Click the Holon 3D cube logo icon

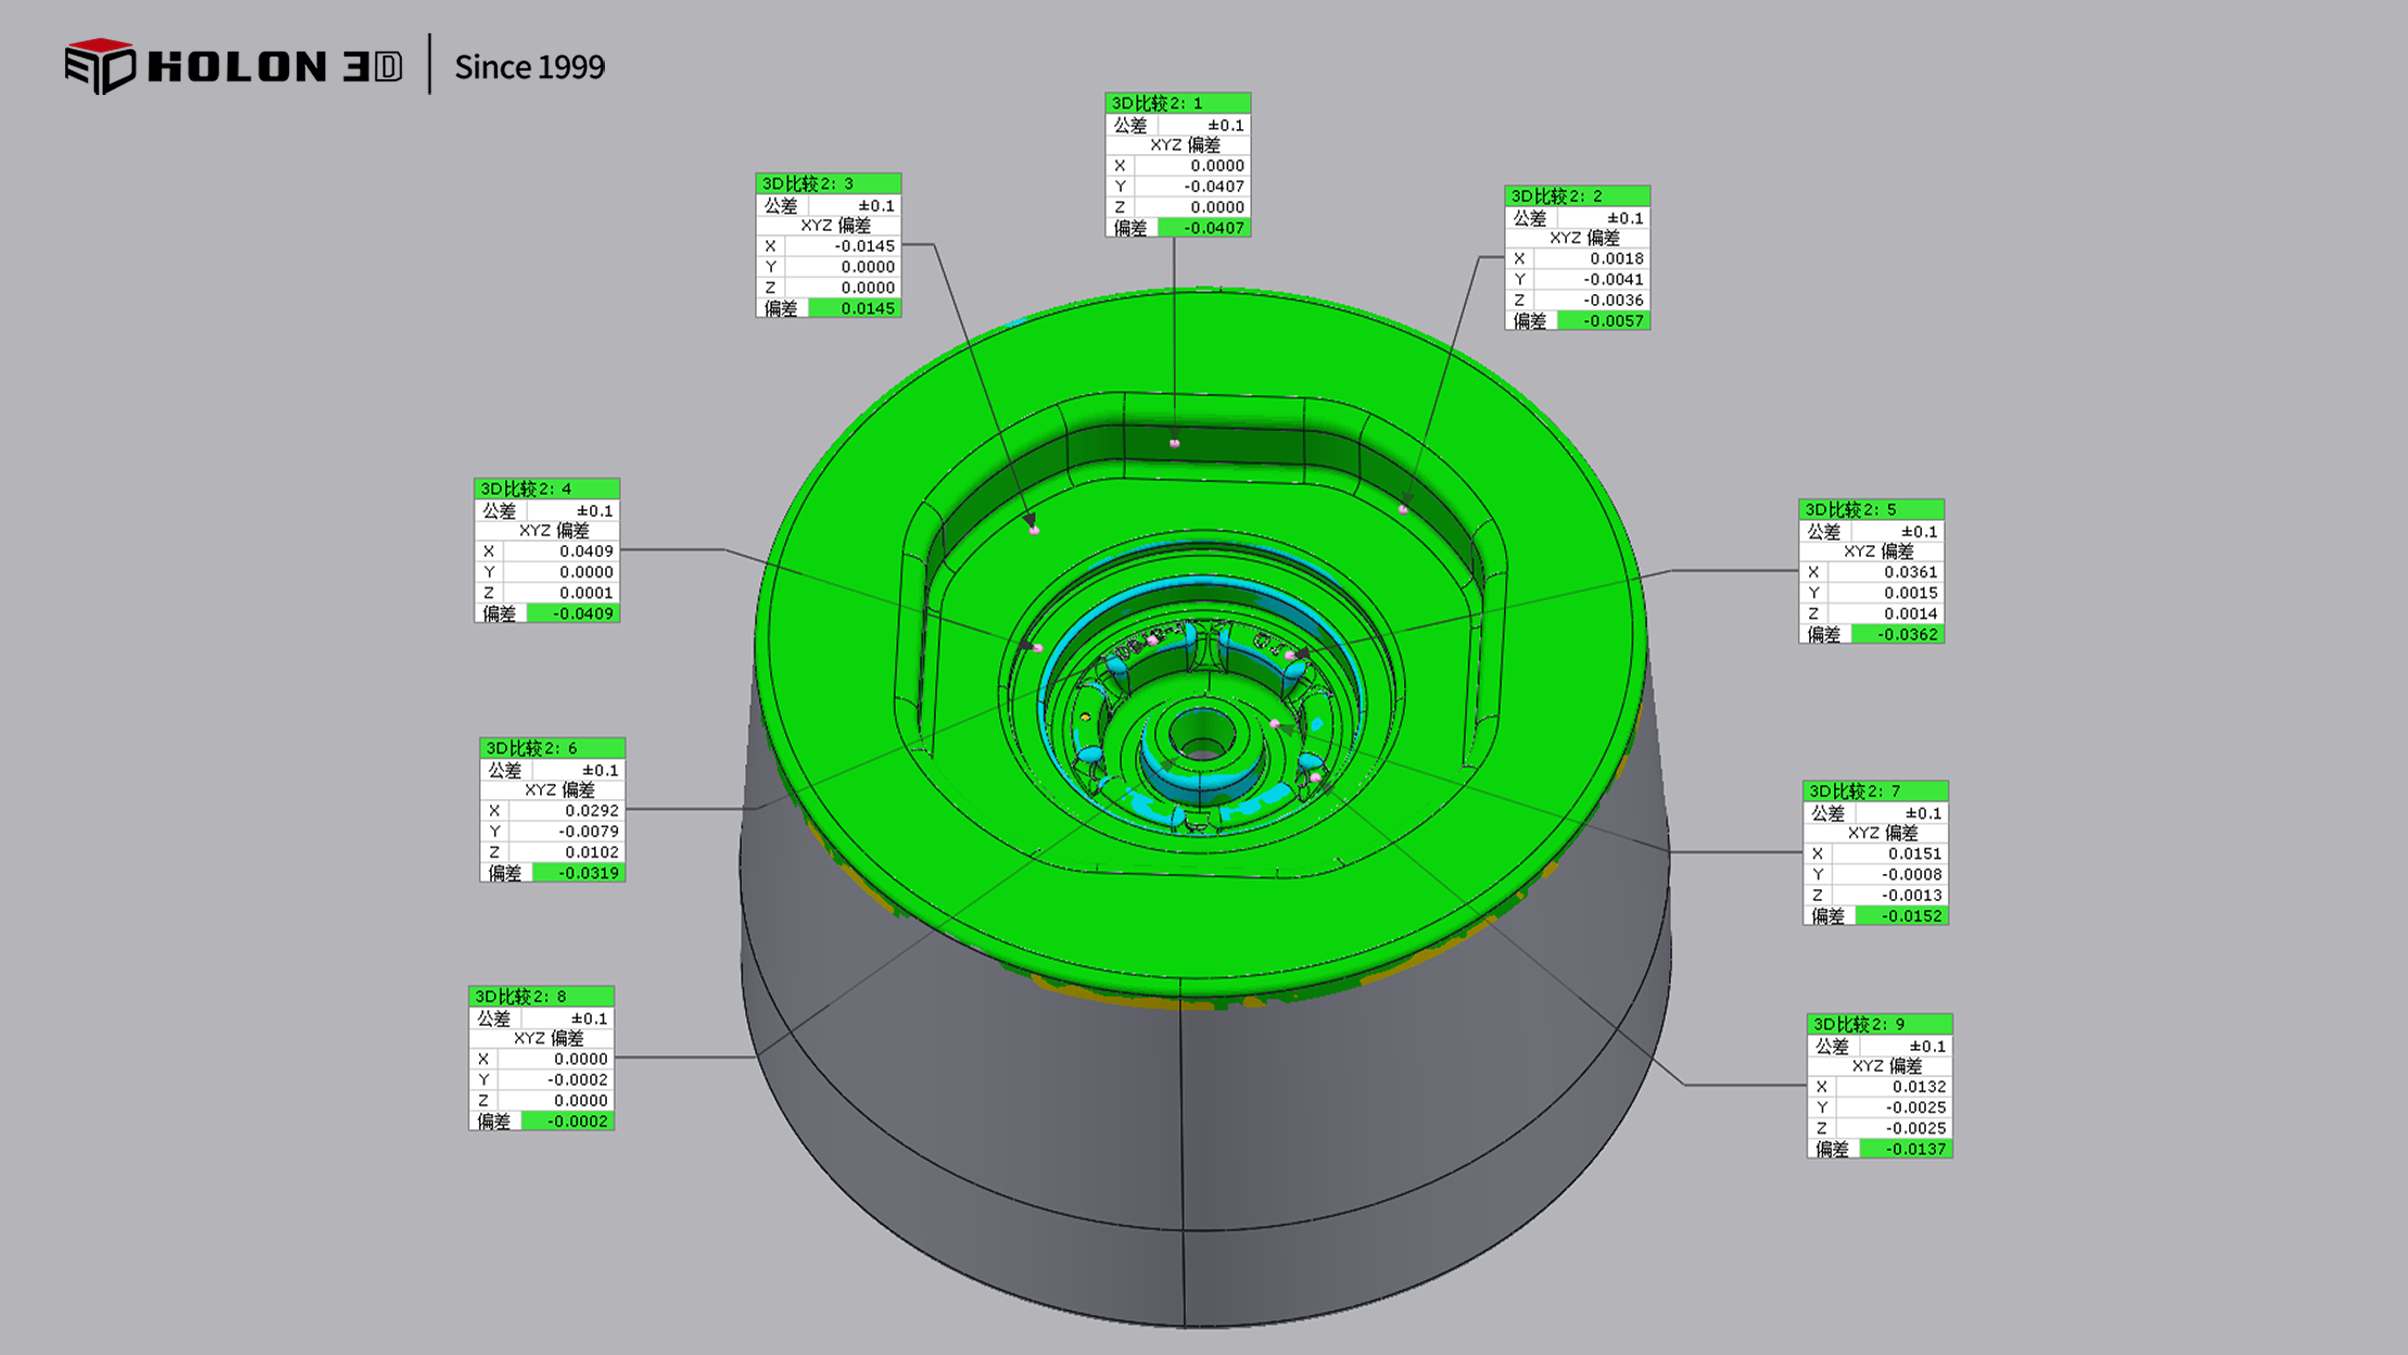pyautogui.click(x=99, y=66)
